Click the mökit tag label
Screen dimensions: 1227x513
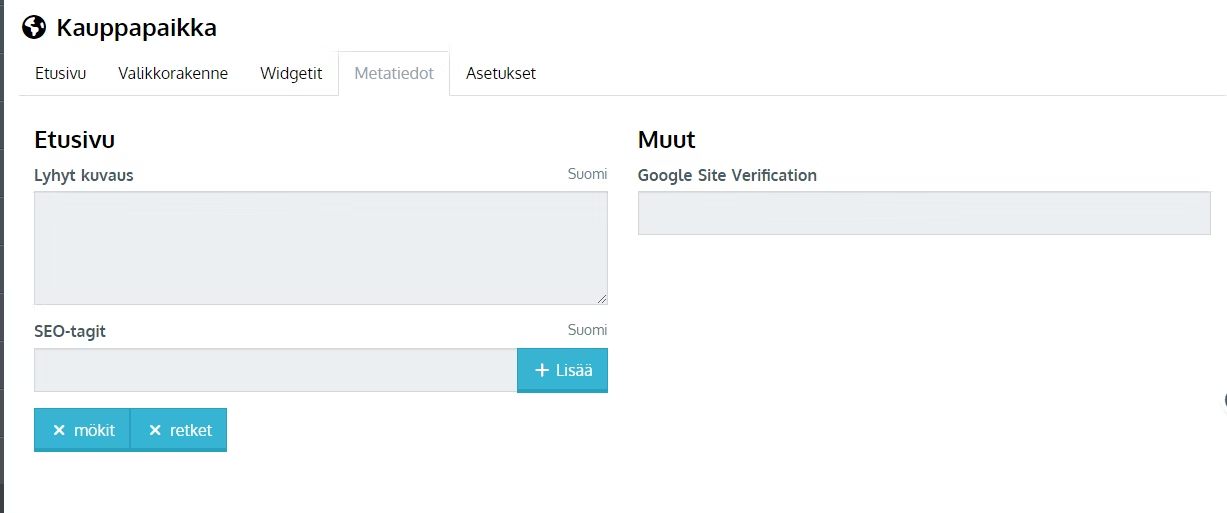click(x=94, y=430)
